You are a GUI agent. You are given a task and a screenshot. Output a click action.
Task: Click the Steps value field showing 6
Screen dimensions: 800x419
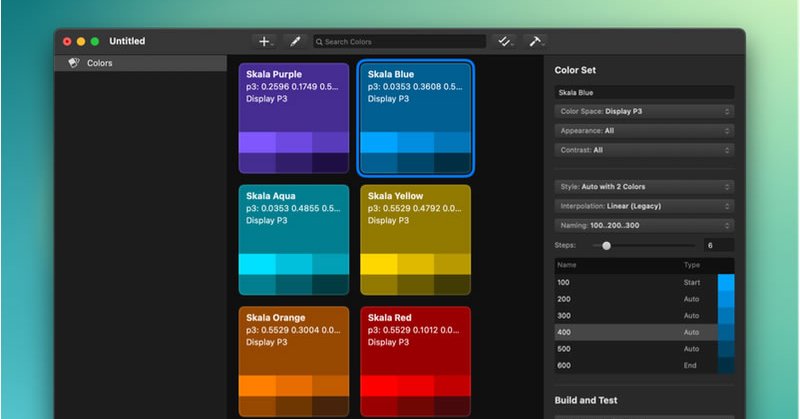[x=719, y=245]
